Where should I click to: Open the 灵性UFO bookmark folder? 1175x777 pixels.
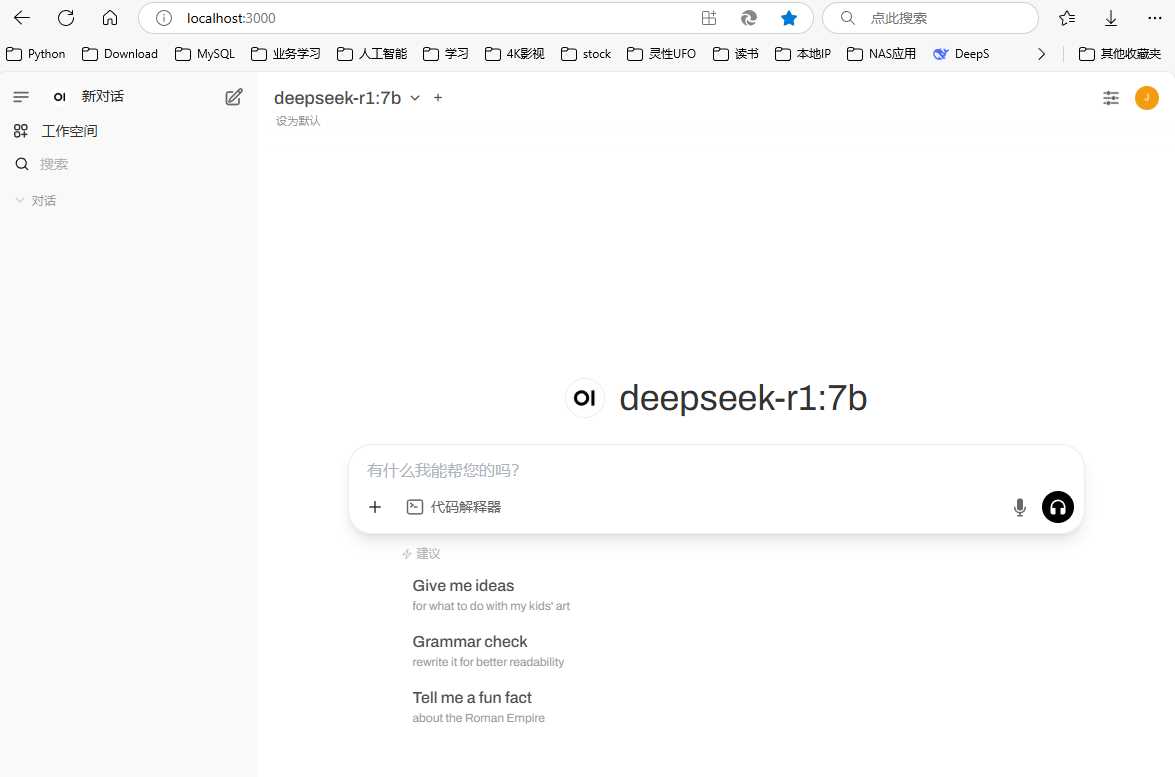pyautogui.click(x=662, y=54)
